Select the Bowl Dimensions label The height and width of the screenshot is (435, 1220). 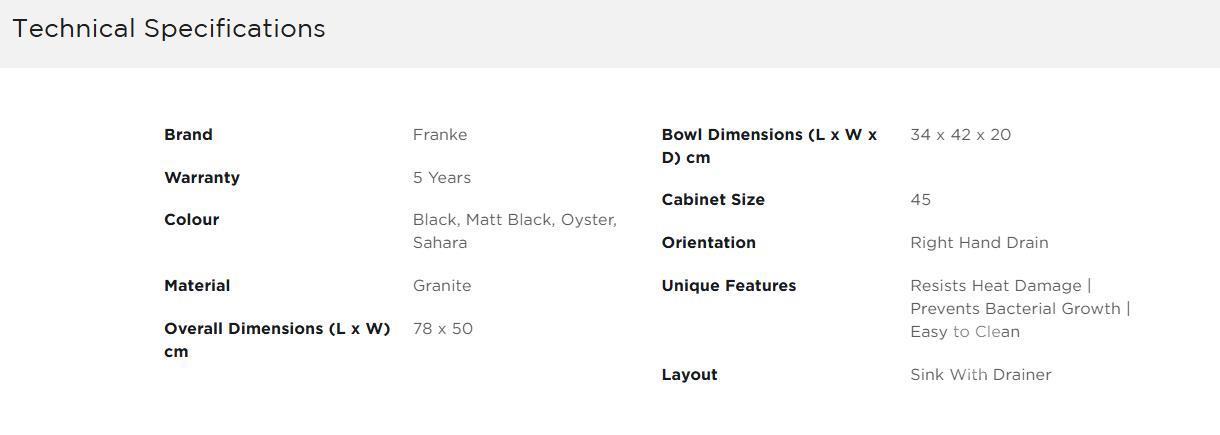(x=769, y=146)
